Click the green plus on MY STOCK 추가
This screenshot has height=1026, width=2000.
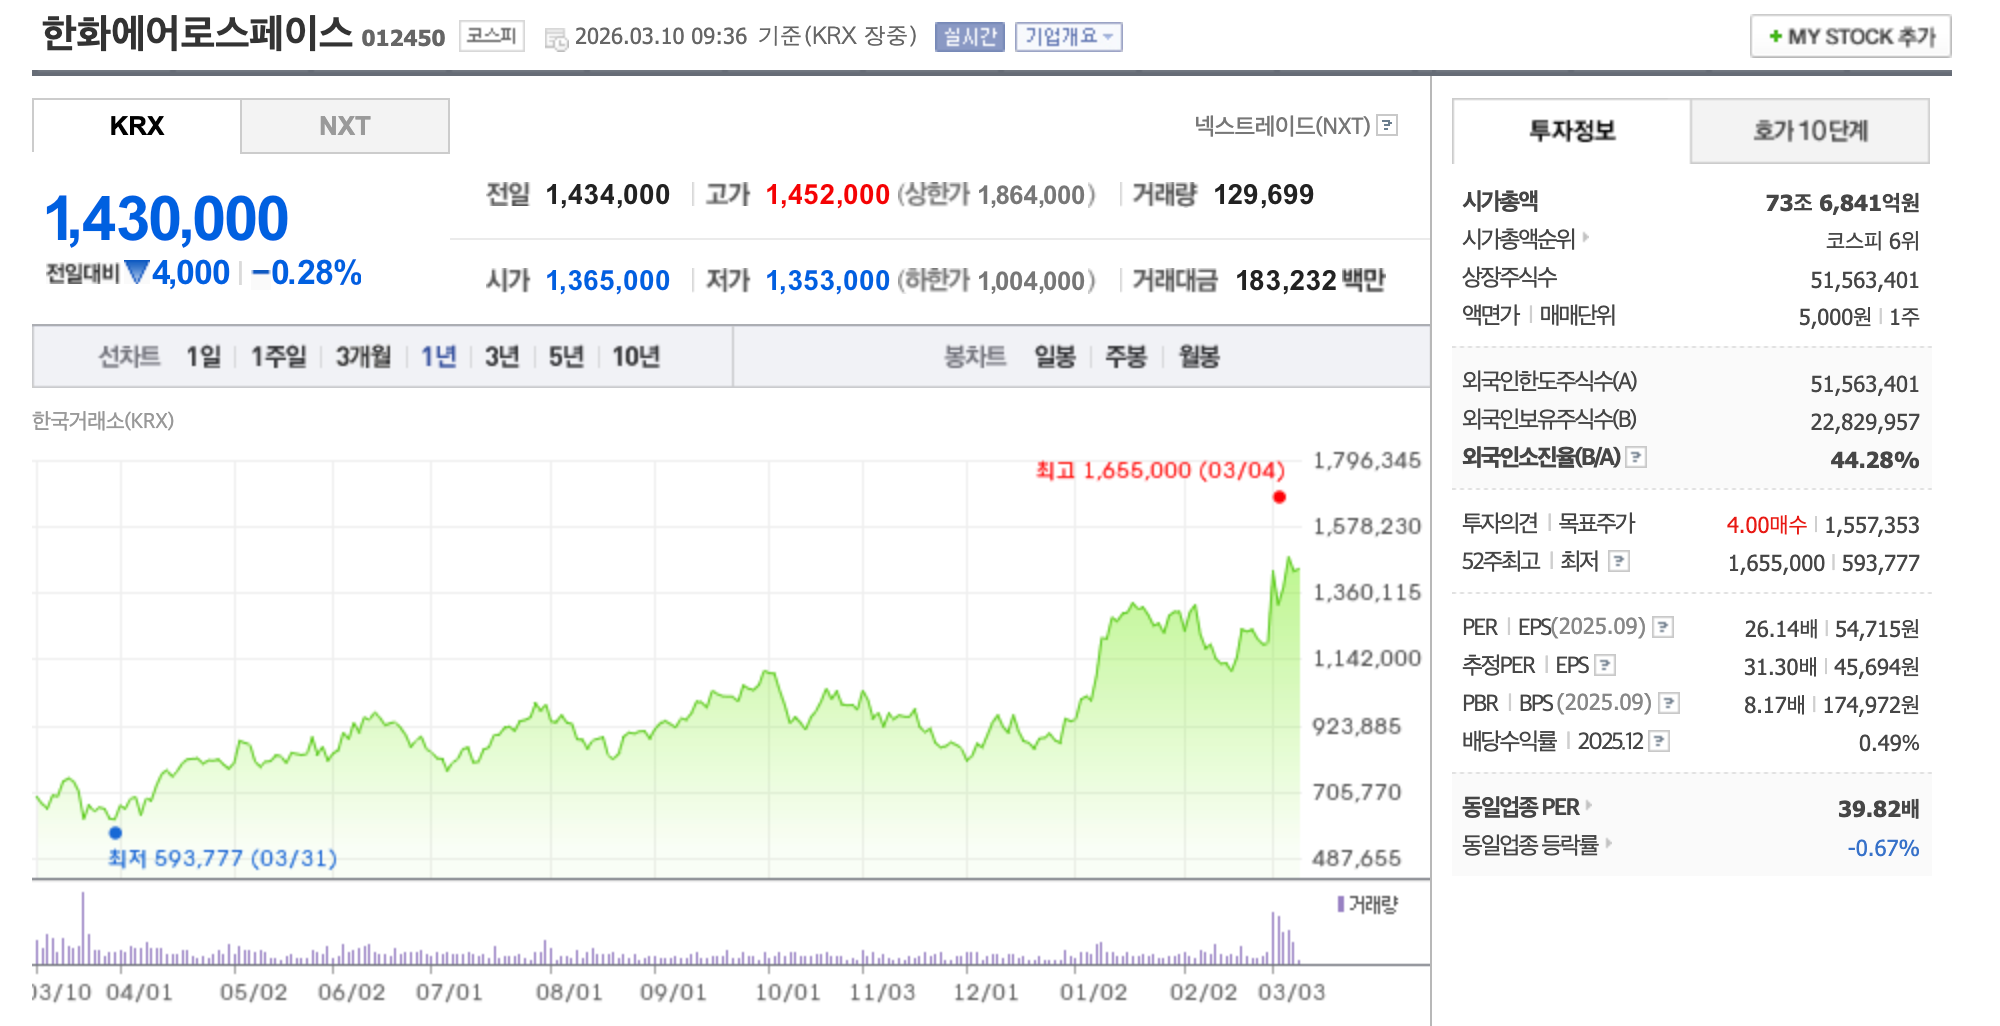pos(1775,36)
